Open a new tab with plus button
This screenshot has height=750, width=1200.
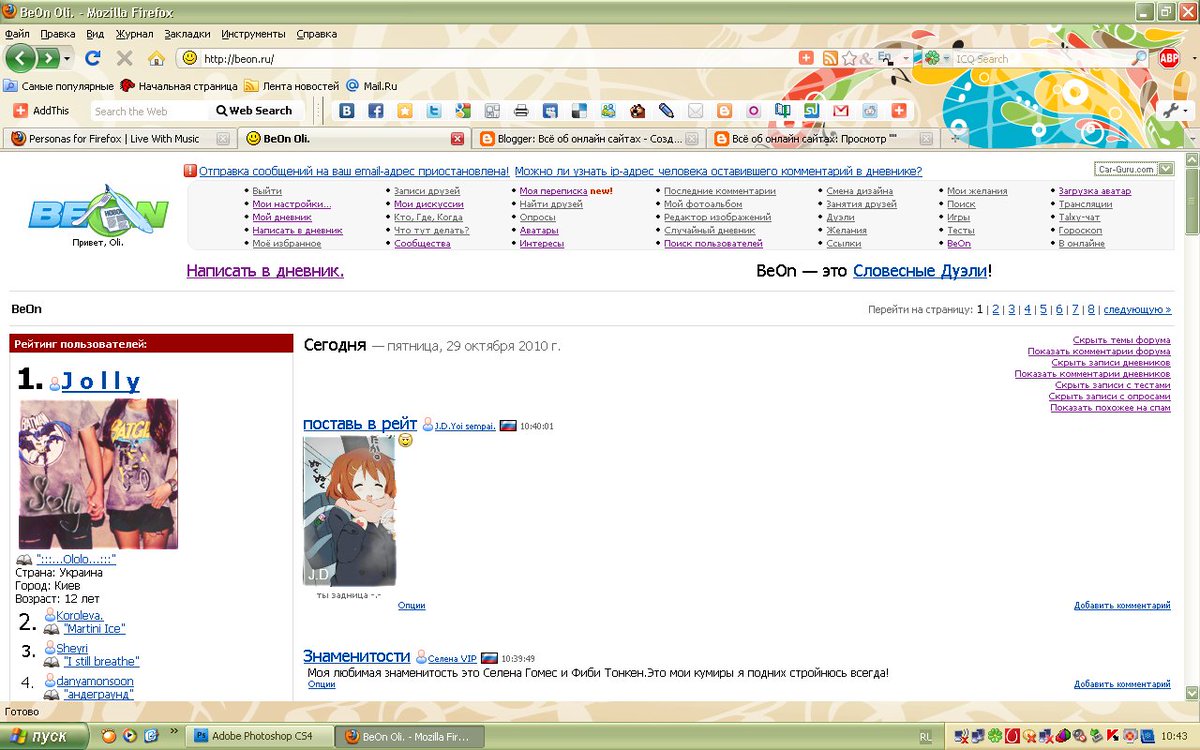pyautogui.click(x=955, y=138)
